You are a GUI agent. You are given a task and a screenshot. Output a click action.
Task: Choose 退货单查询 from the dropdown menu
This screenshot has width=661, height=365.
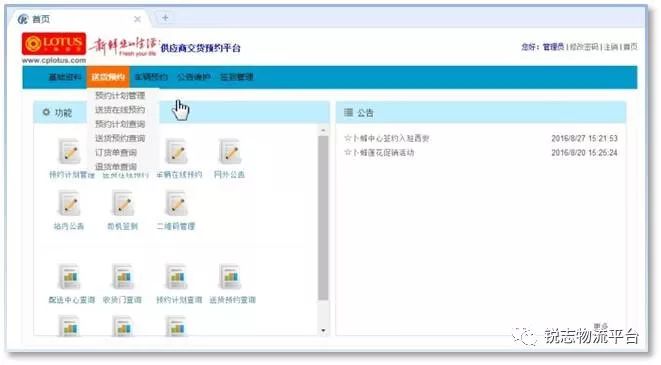[116, 166]
